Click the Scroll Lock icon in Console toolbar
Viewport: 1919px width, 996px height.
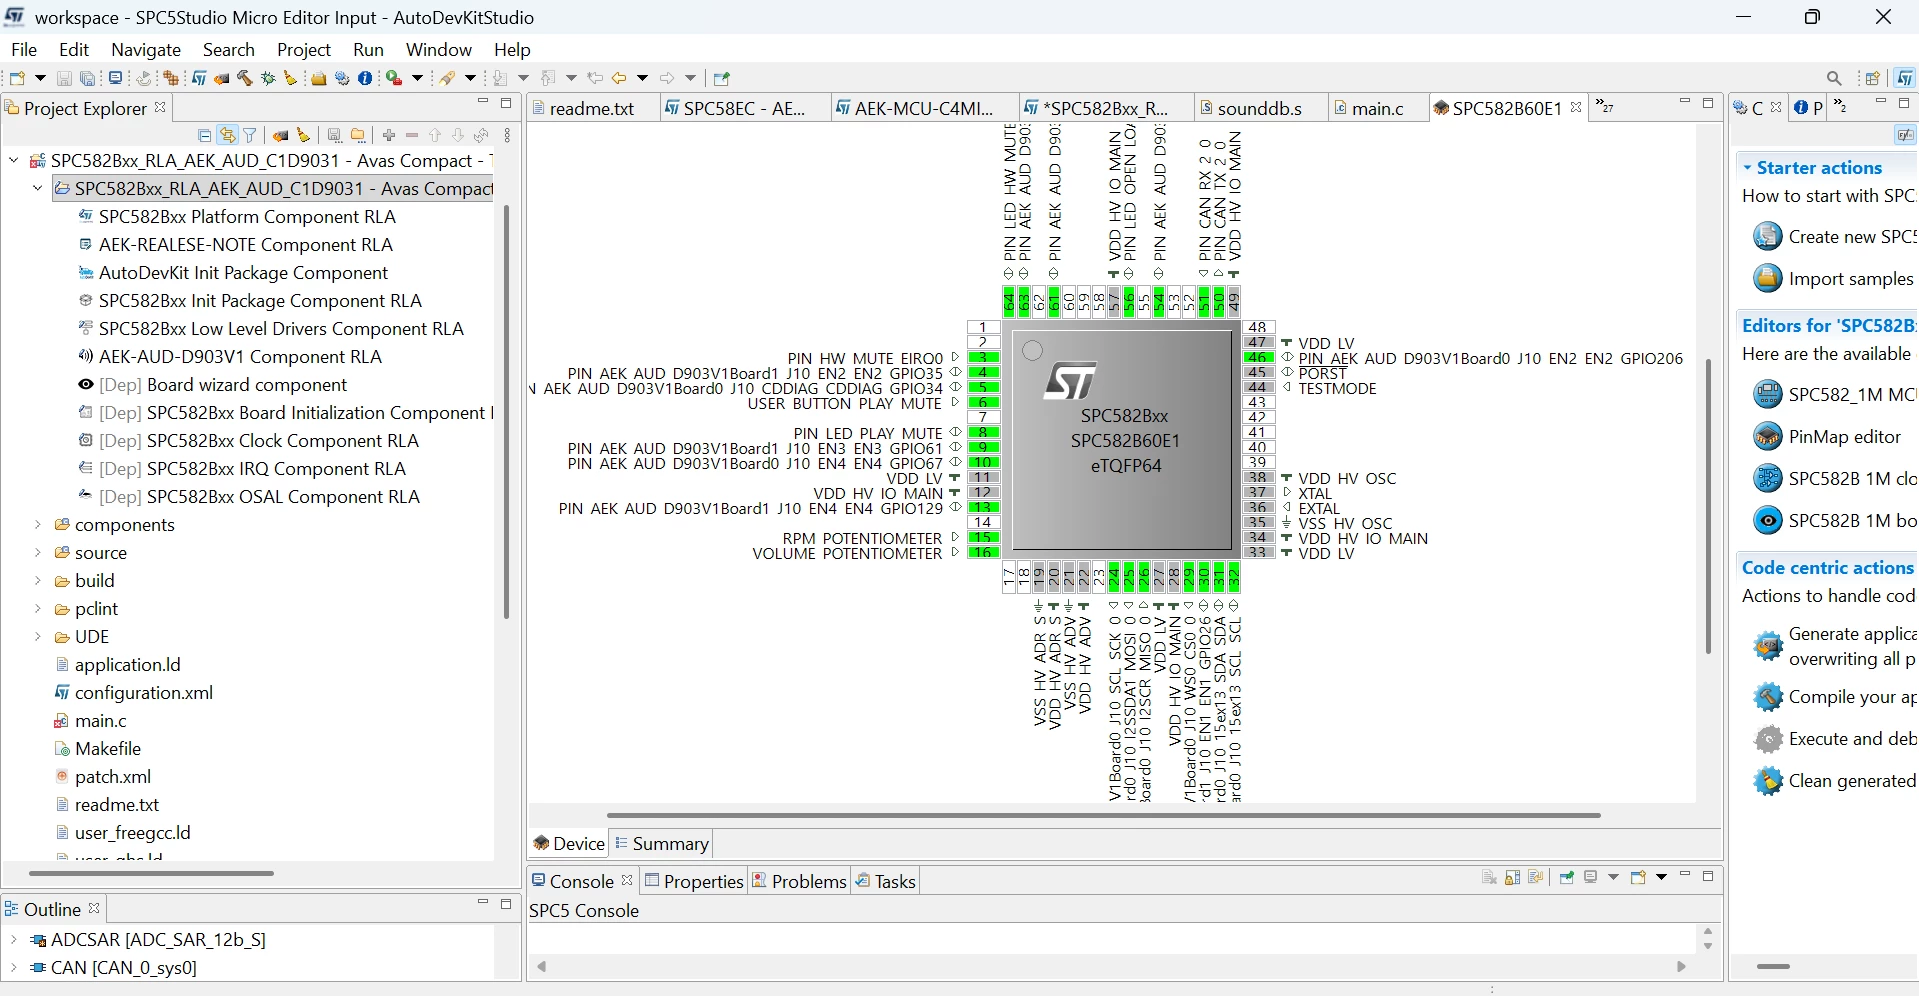click(1513, 877)
